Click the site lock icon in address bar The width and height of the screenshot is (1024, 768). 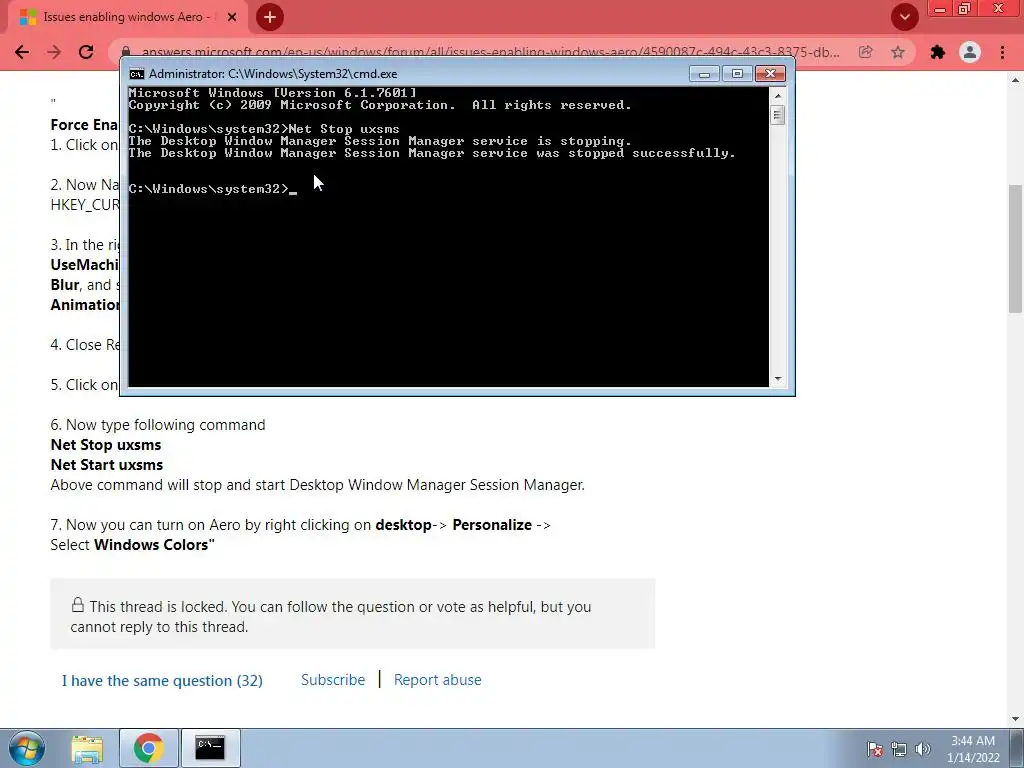tap(127, 52)
